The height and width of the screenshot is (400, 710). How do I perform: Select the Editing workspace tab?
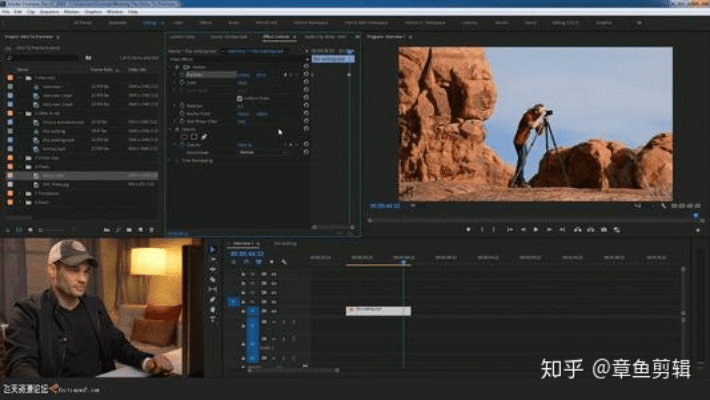coord(151,21)
